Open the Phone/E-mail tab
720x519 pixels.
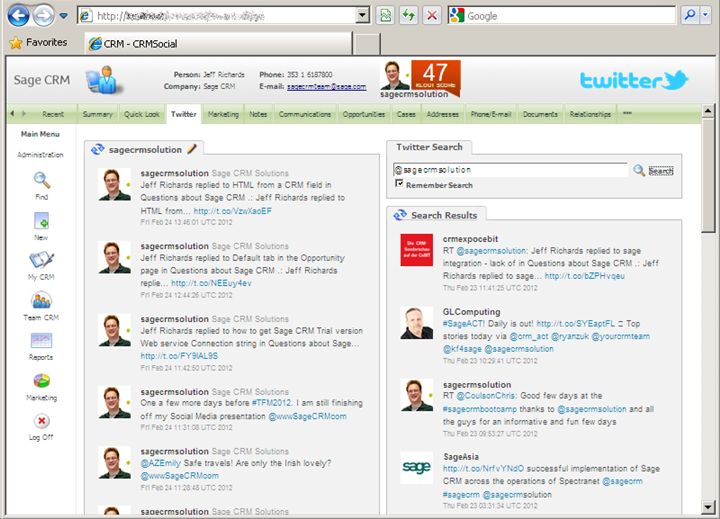pyautogui.click(x=491, y=114)
